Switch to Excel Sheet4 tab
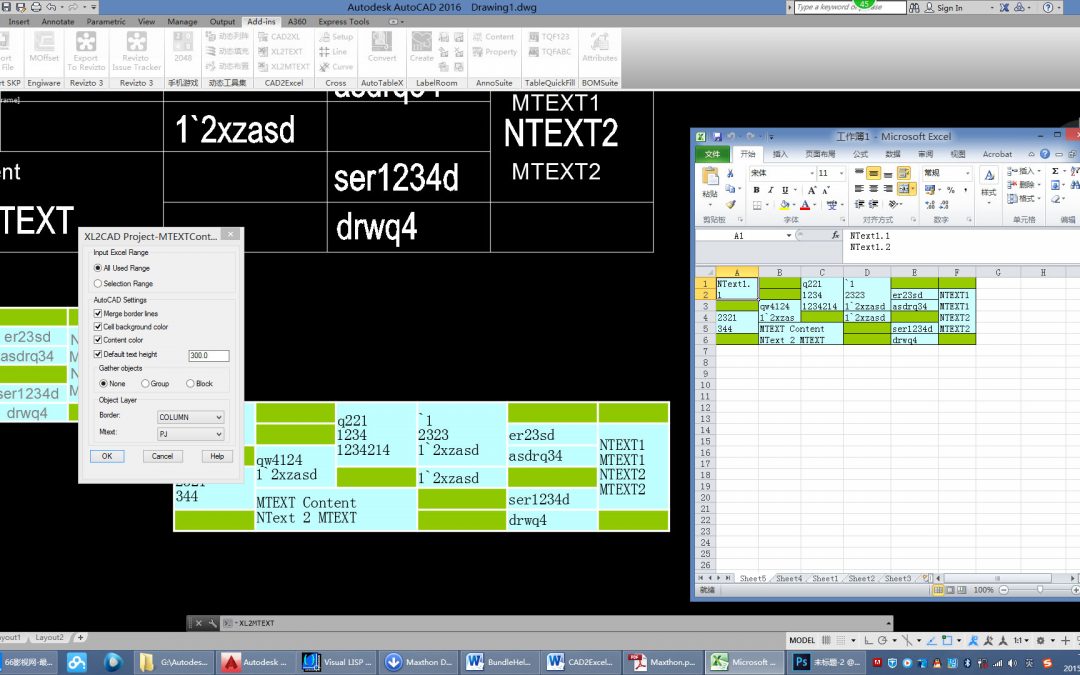The image size is (1080, 675). pos(789,579)
